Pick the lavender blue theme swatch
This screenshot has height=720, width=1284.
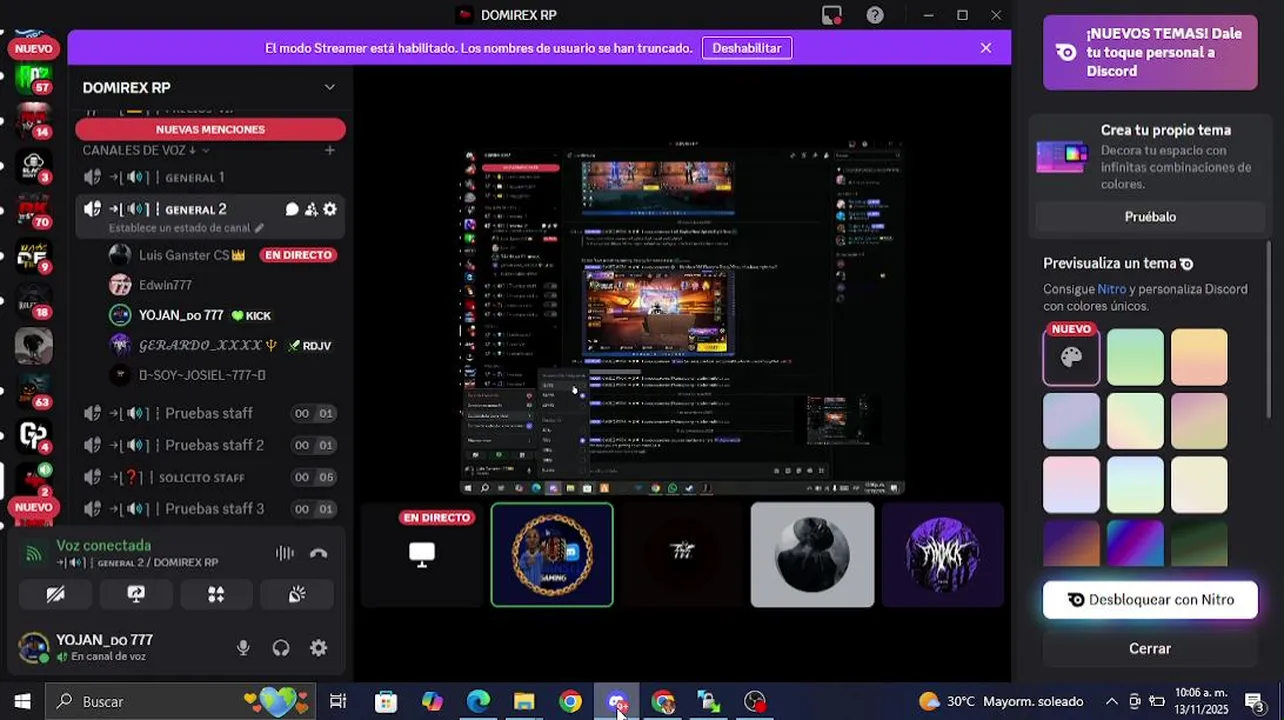pos(1071,421)
